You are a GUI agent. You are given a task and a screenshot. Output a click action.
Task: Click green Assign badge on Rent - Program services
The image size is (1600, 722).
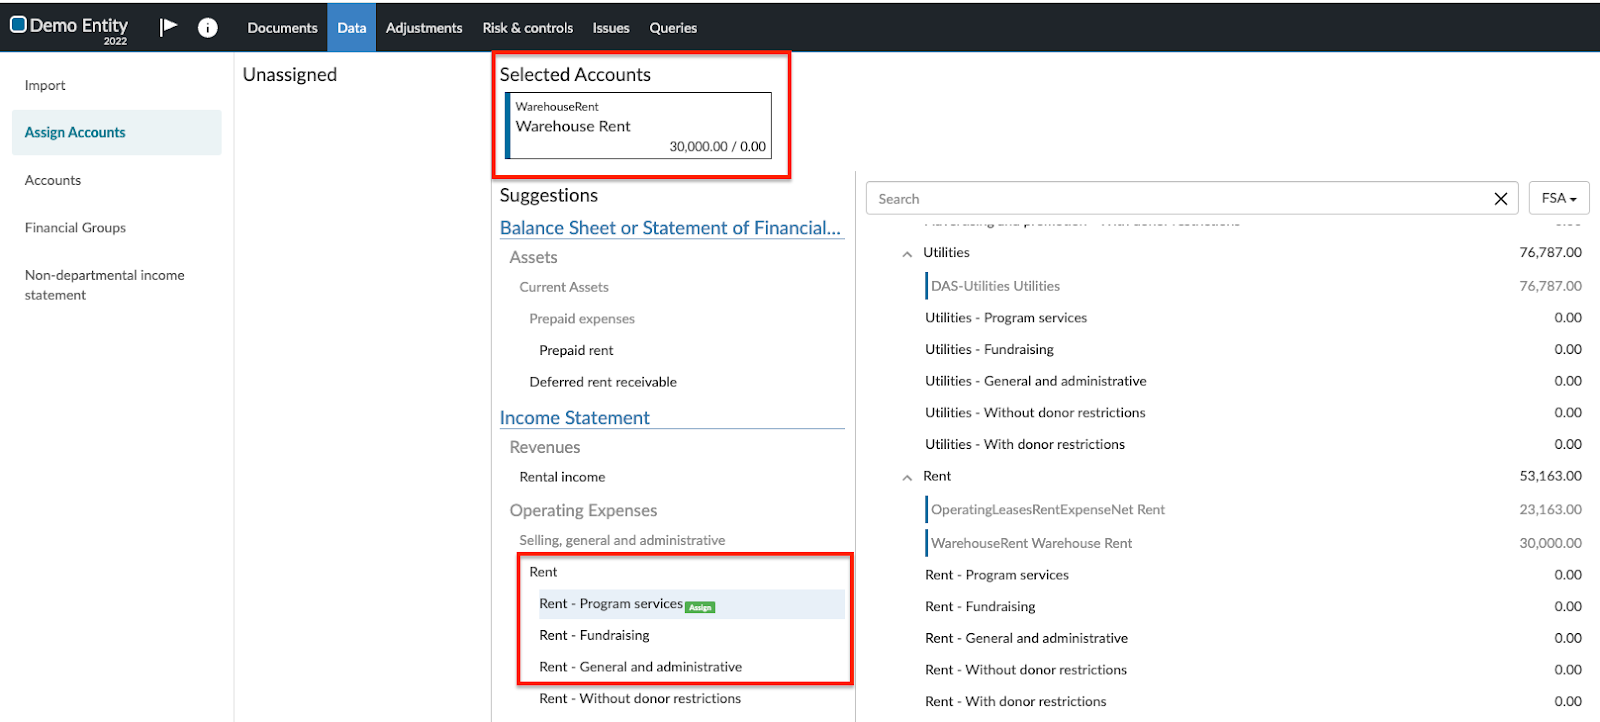(x=700, y=607)
